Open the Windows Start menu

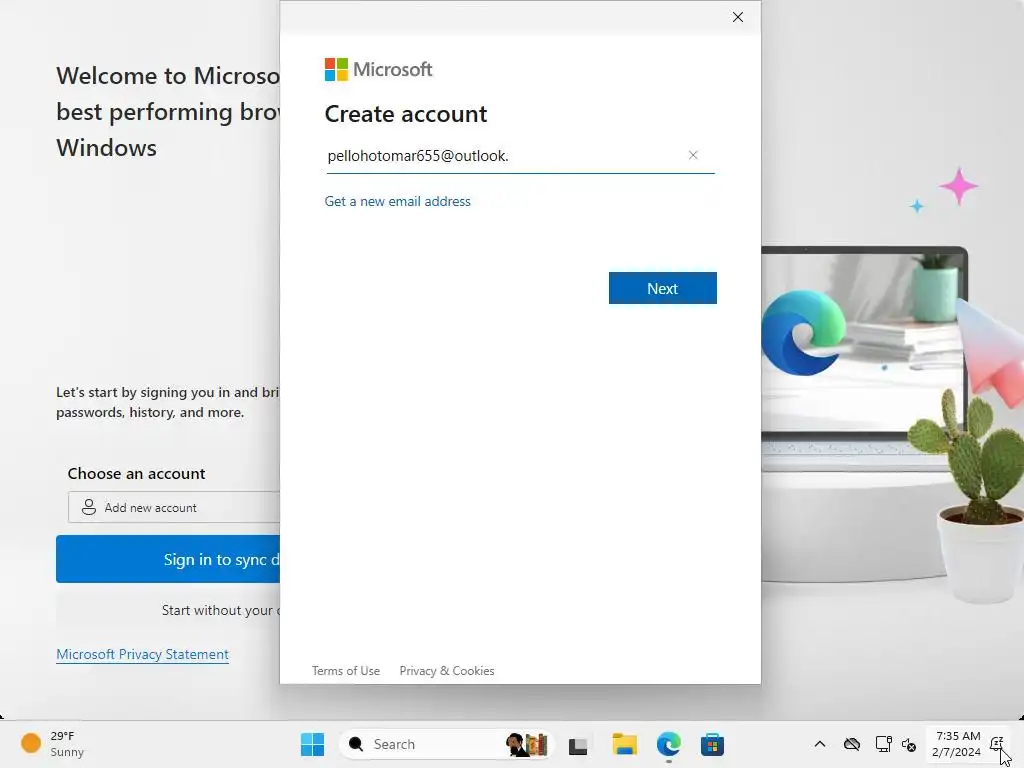click(x=312, y=744)
